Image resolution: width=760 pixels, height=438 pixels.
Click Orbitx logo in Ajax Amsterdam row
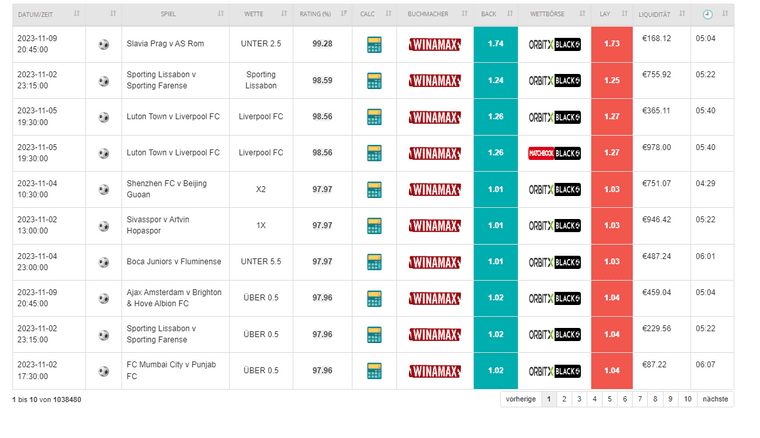tap(554, 298)
